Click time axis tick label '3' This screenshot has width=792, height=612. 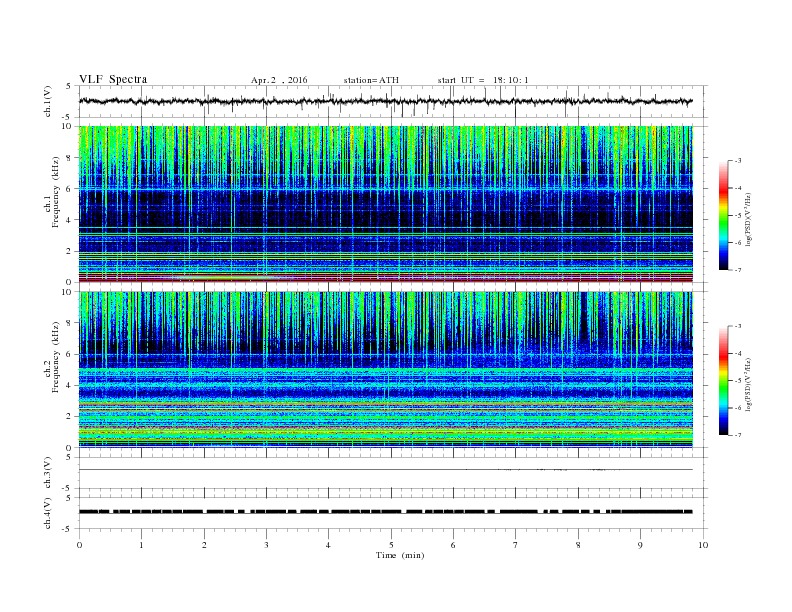[266, 545]
